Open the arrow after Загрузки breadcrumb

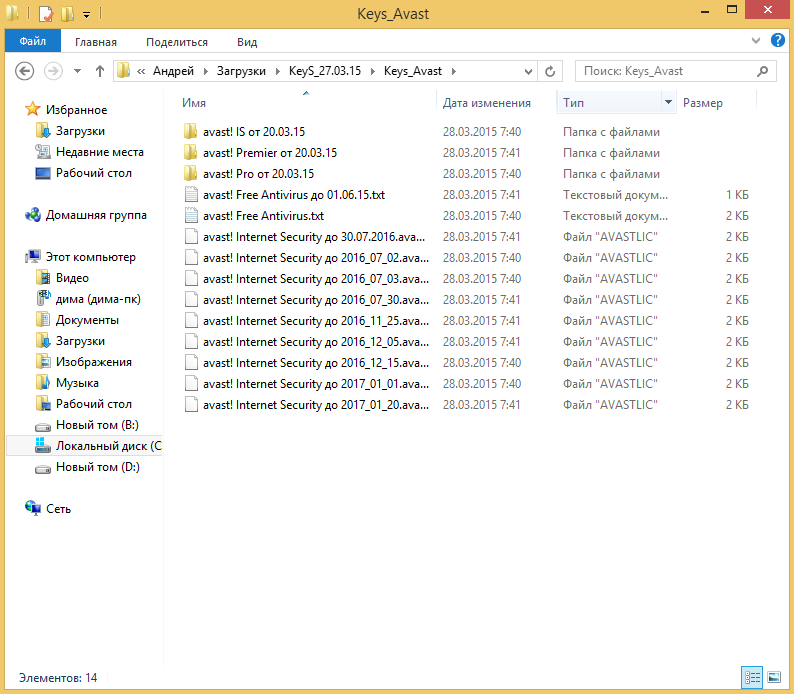pos(277,71)
